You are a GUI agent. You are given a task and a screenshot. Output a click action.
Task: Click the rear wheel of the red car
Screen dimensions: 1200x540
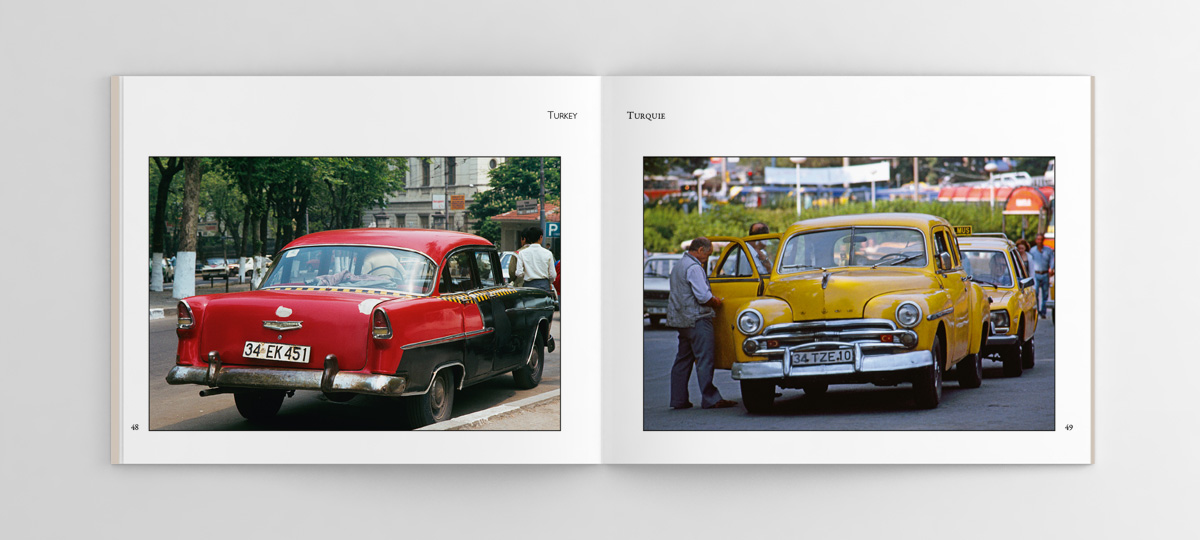430,396
